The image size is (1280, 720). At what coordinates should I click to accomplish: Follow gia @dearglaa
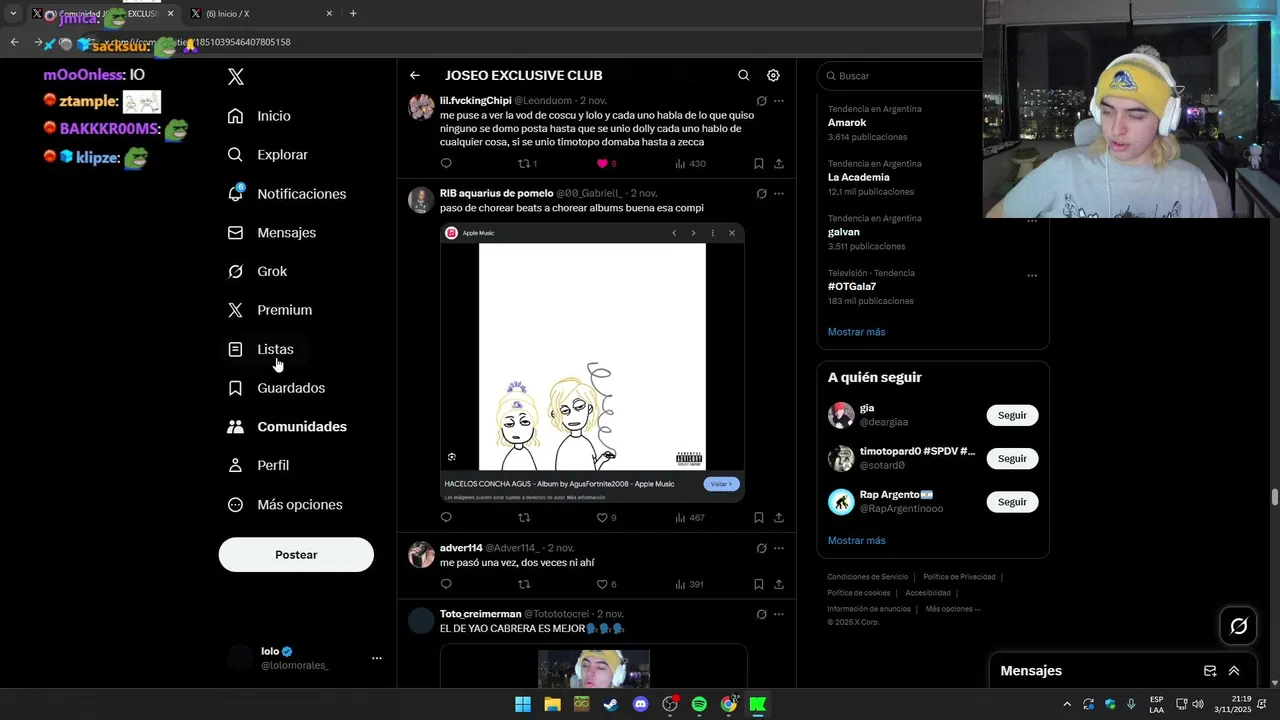(1012, 415)
